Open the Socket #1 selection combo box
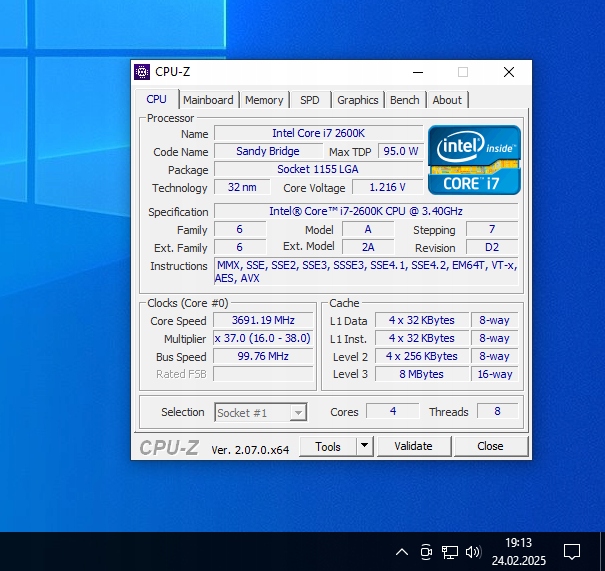 [261, 412]
